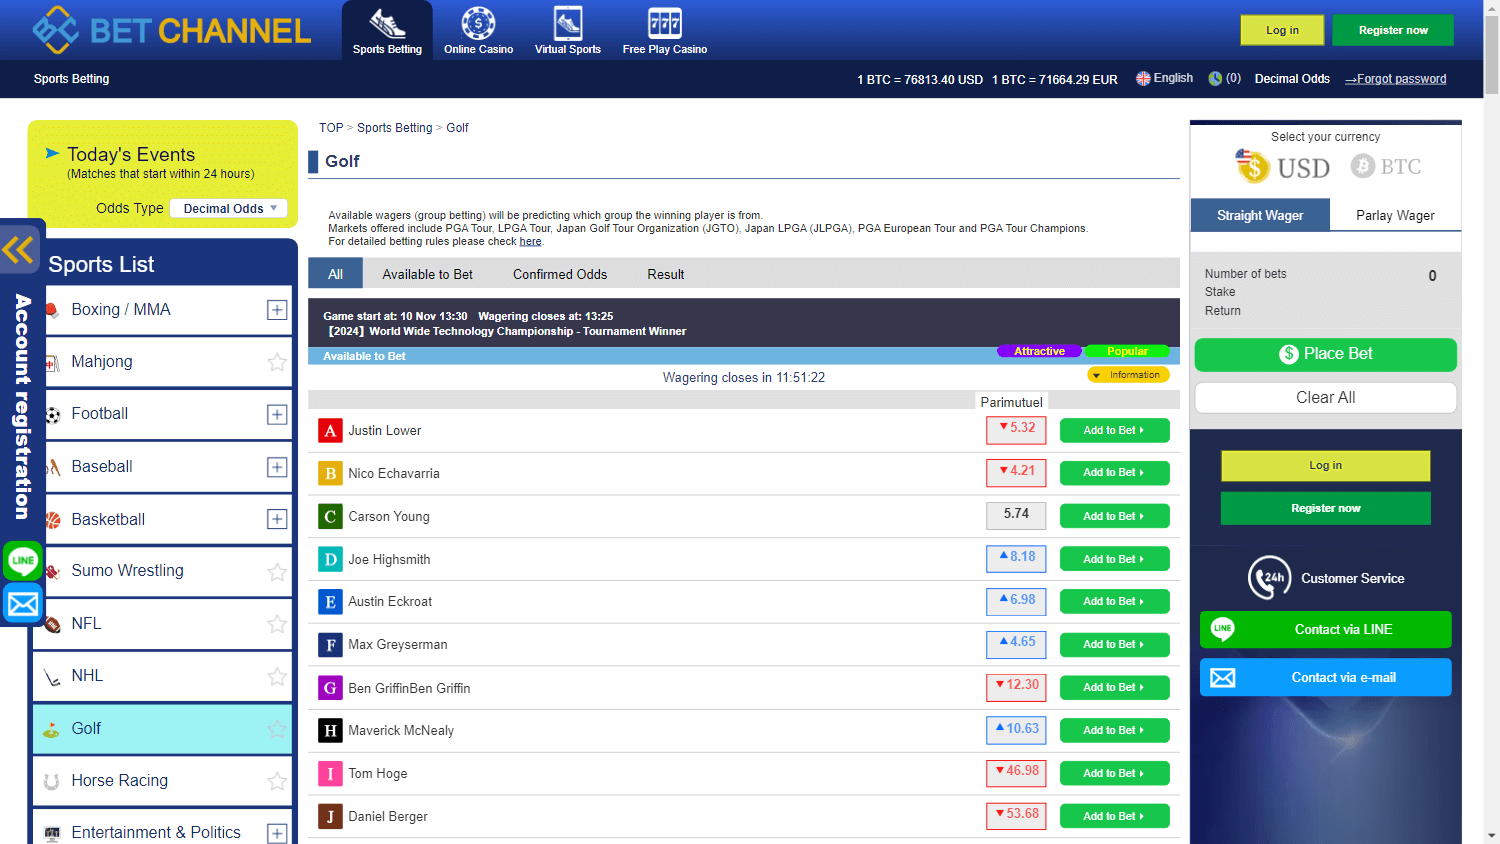Click Register now in the header

pyautogui.click(x=1393, y=30)
